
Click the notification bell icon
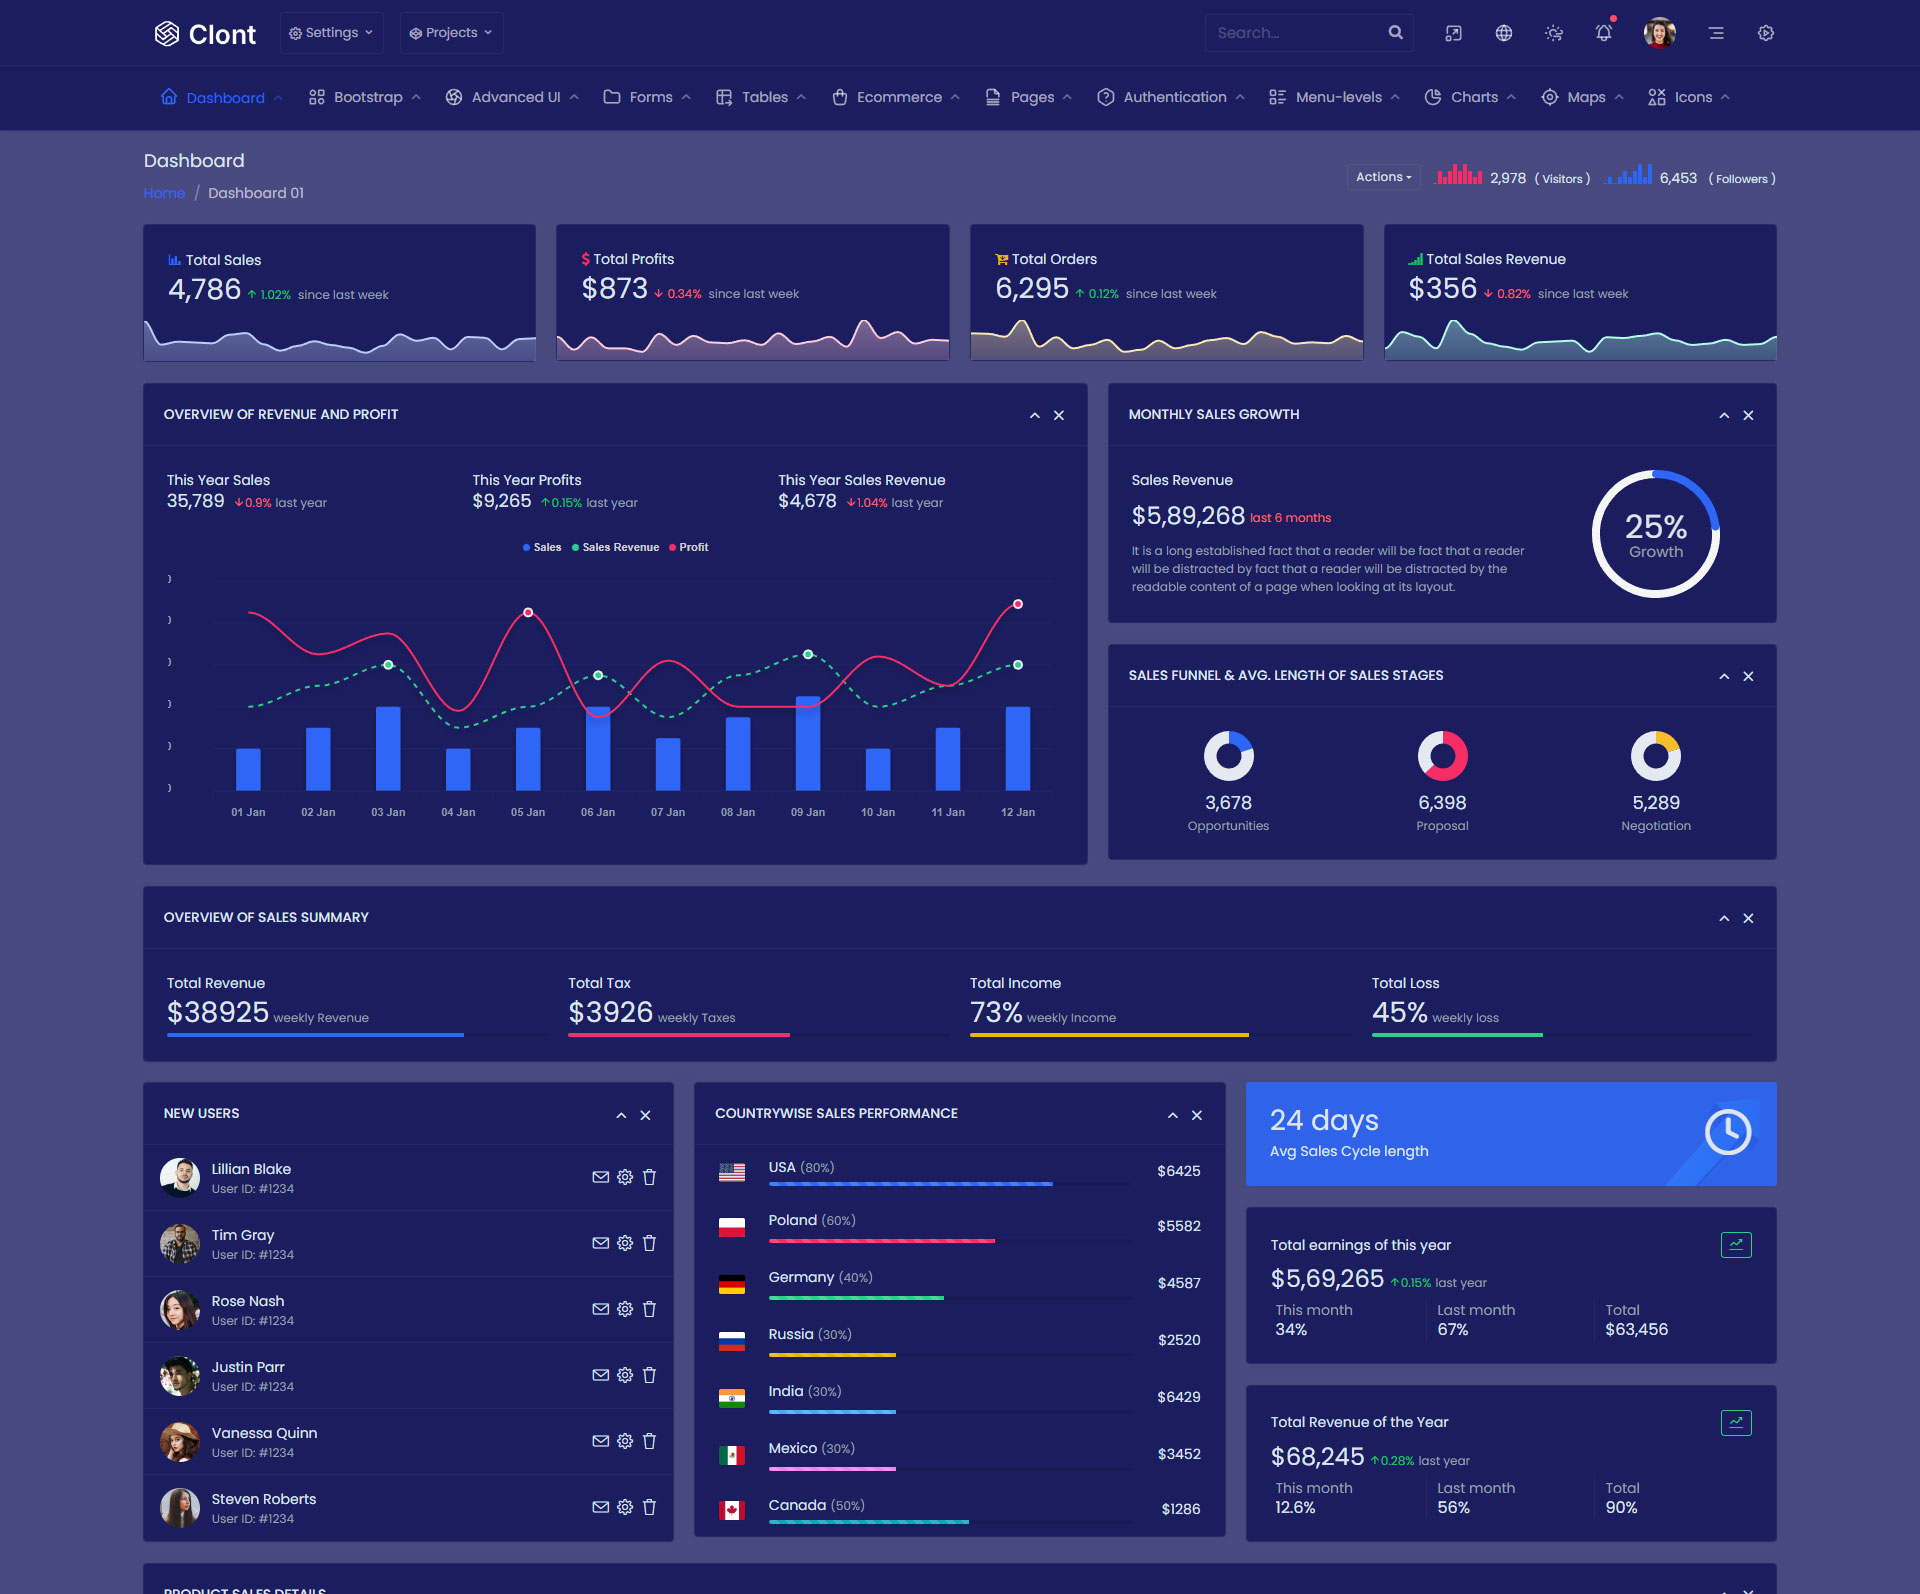1603,33
